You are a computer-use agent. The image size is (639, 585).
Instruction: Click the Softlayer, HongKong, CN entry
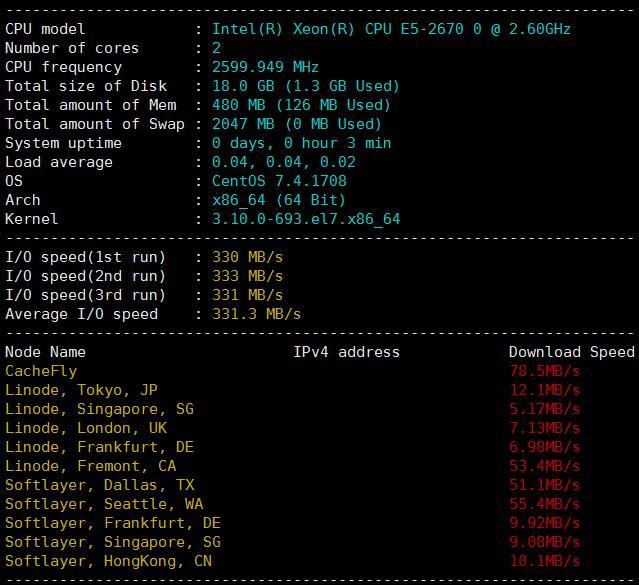point(108,561)
